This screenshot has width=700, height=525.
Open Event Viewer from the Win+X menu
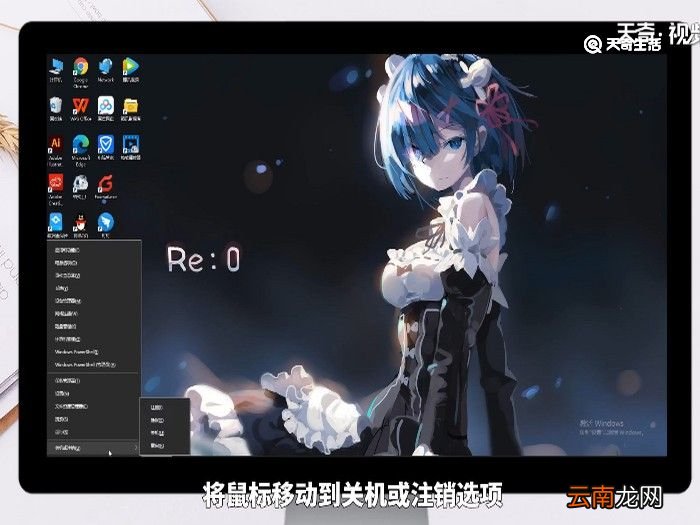pos(94,276)
